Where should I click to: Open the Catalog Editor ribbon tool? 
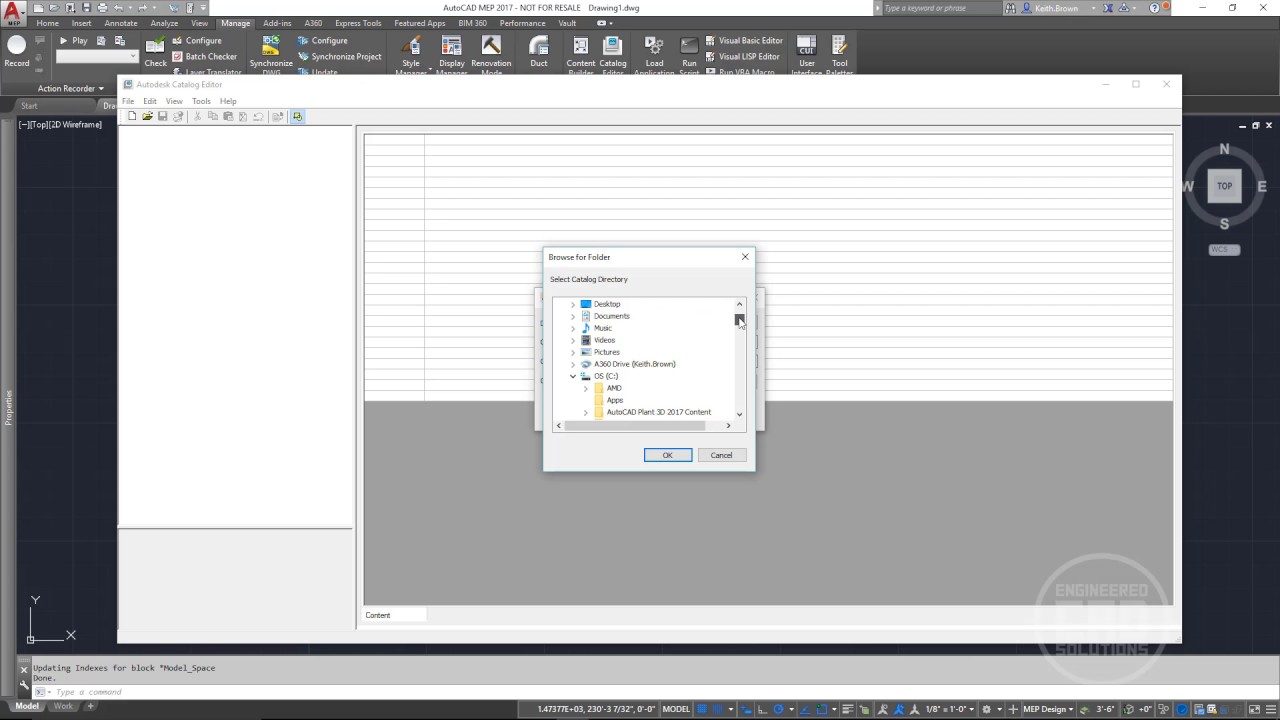click(613, 55)
